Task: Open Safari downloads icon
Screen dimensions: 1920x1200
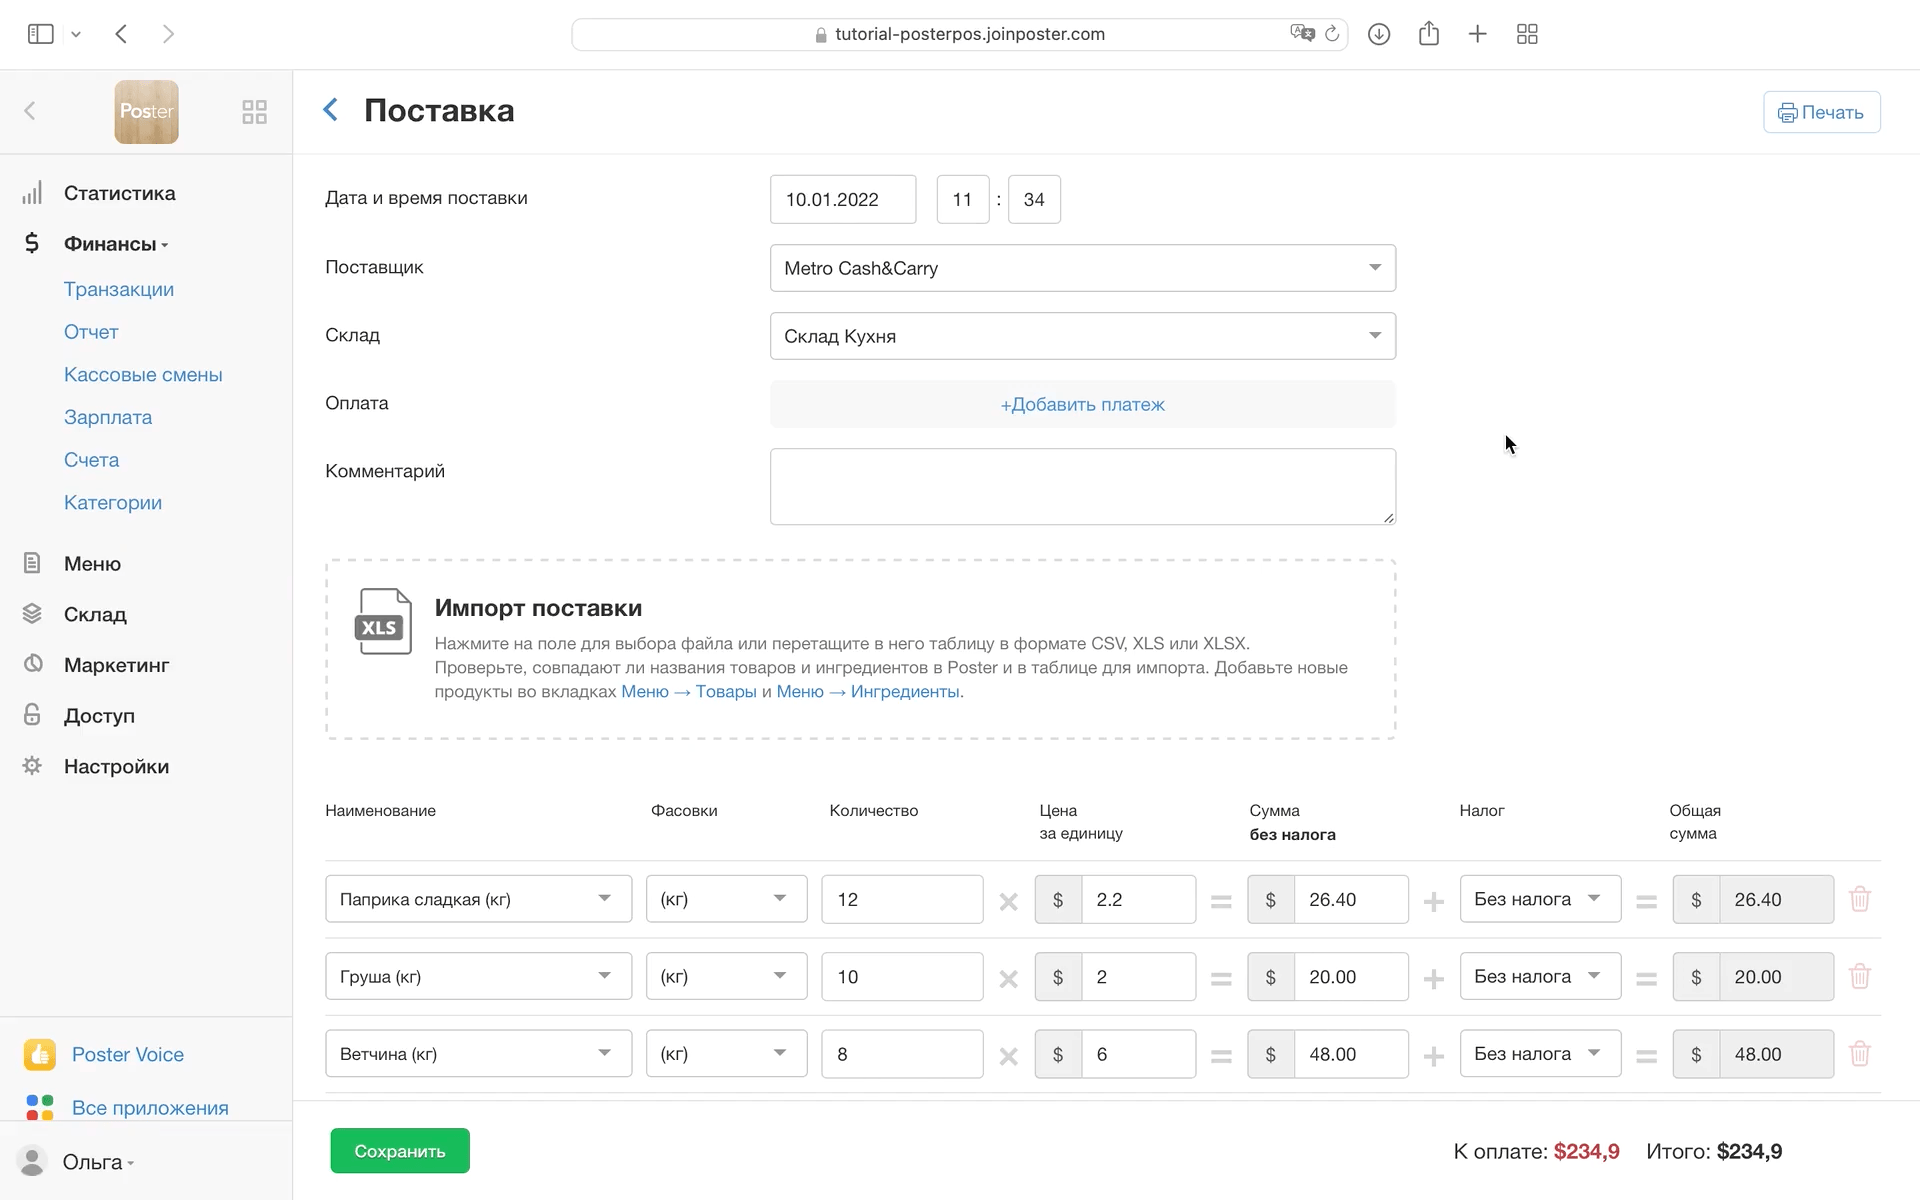Action: coord(1378,34)
